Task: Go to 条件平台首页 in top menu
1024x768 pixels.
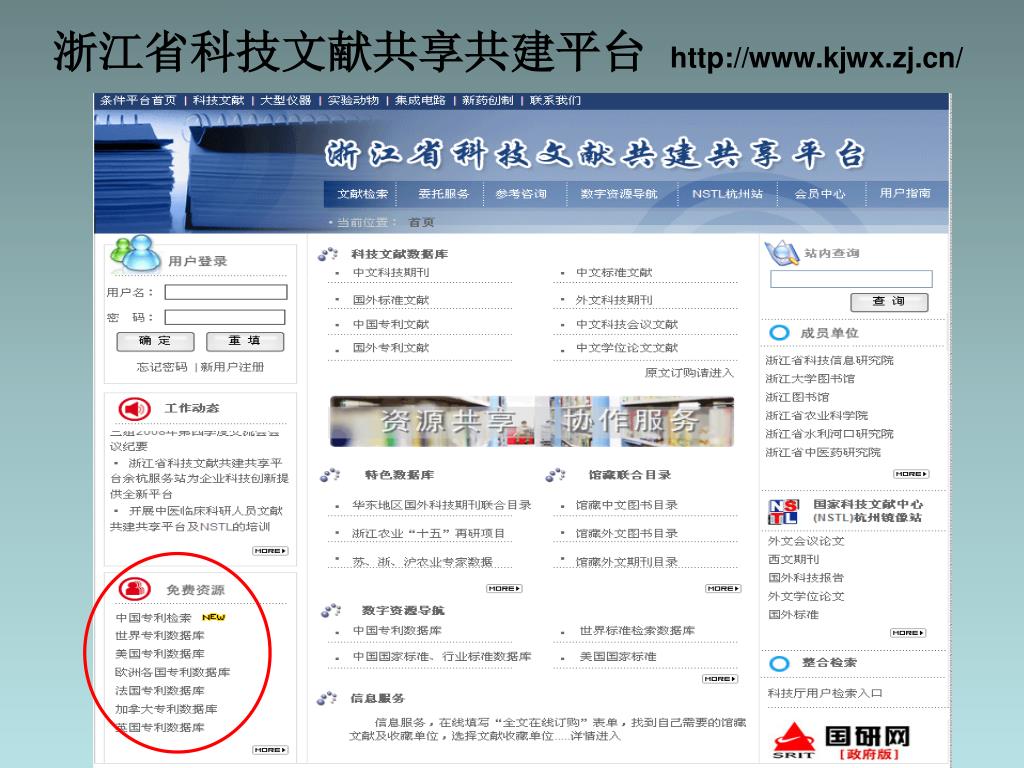Action: click(x=138, y=101)
